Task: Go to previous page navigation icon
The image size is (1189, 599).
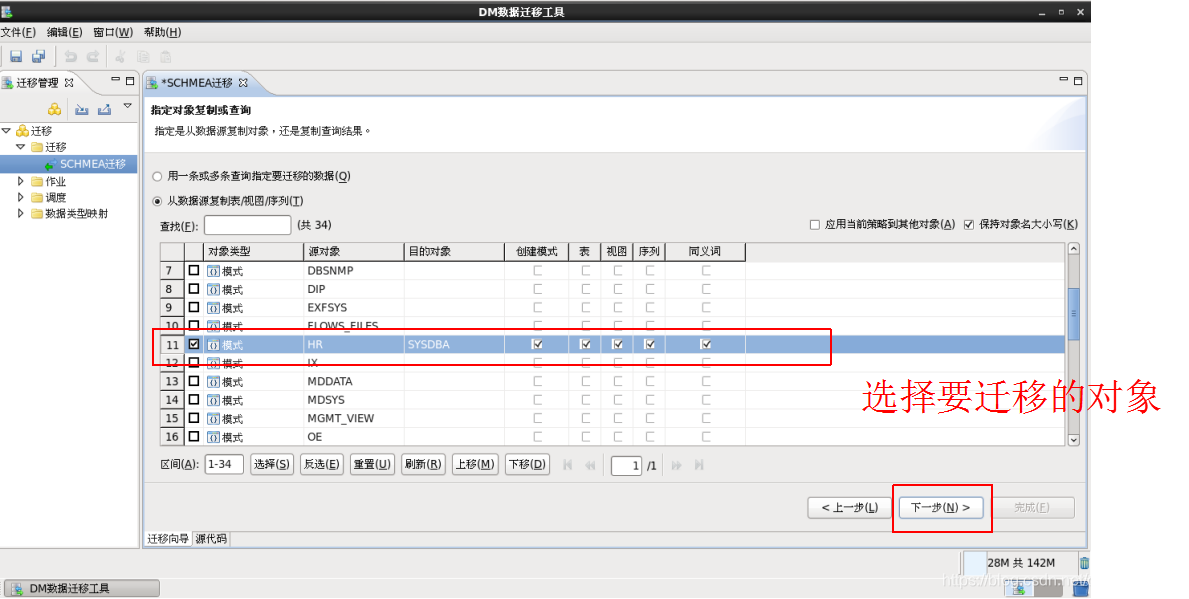Action: point(590,465)
